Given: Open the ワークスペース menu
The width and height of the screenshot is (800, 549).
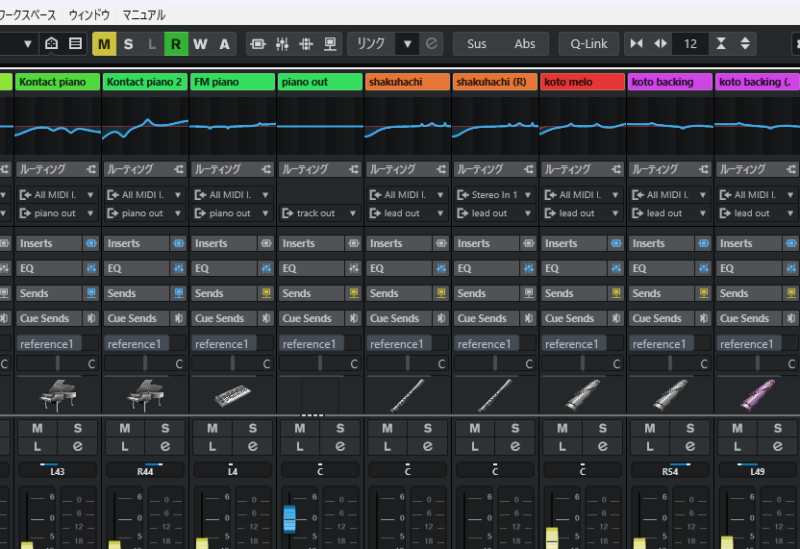Looking at the screenshot, I should (x=28, y=15).
